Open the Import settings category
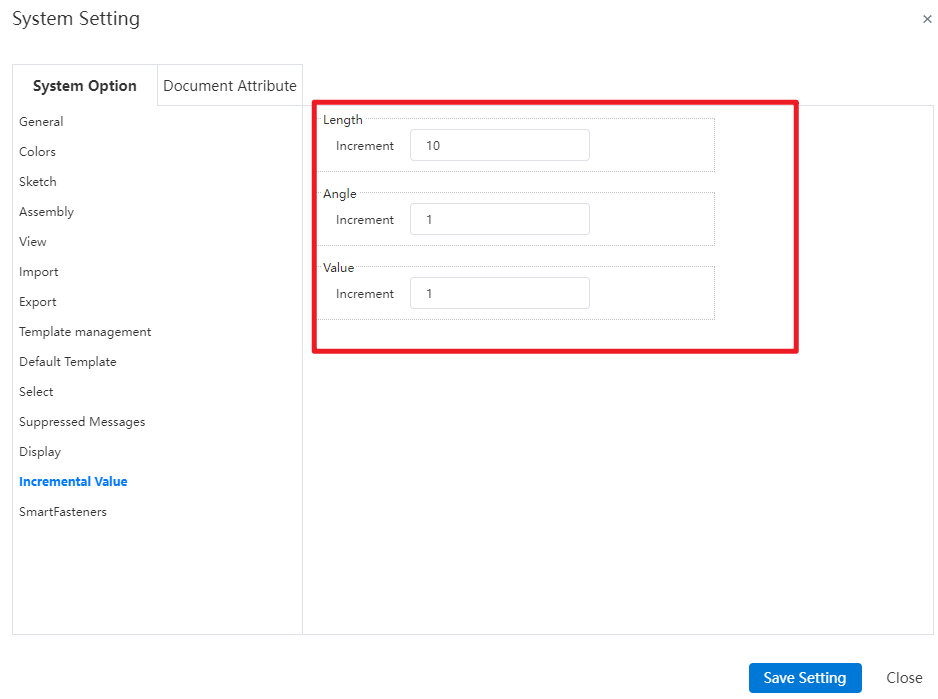 coord(39,272)
